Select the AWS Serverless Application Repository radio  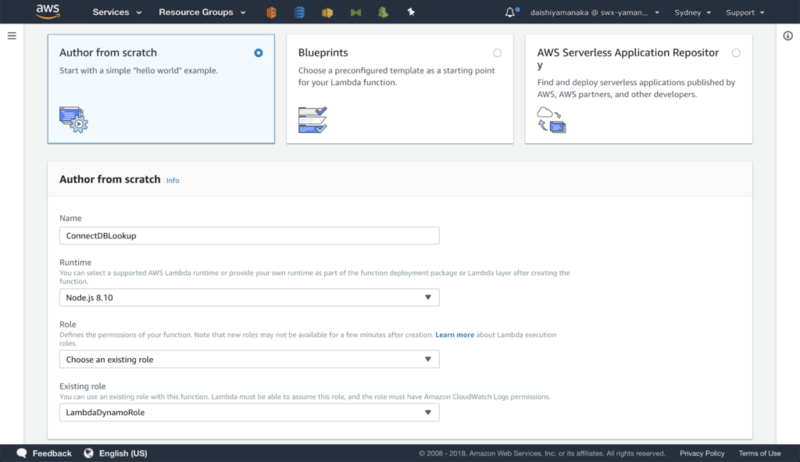[x=736, y=53]
